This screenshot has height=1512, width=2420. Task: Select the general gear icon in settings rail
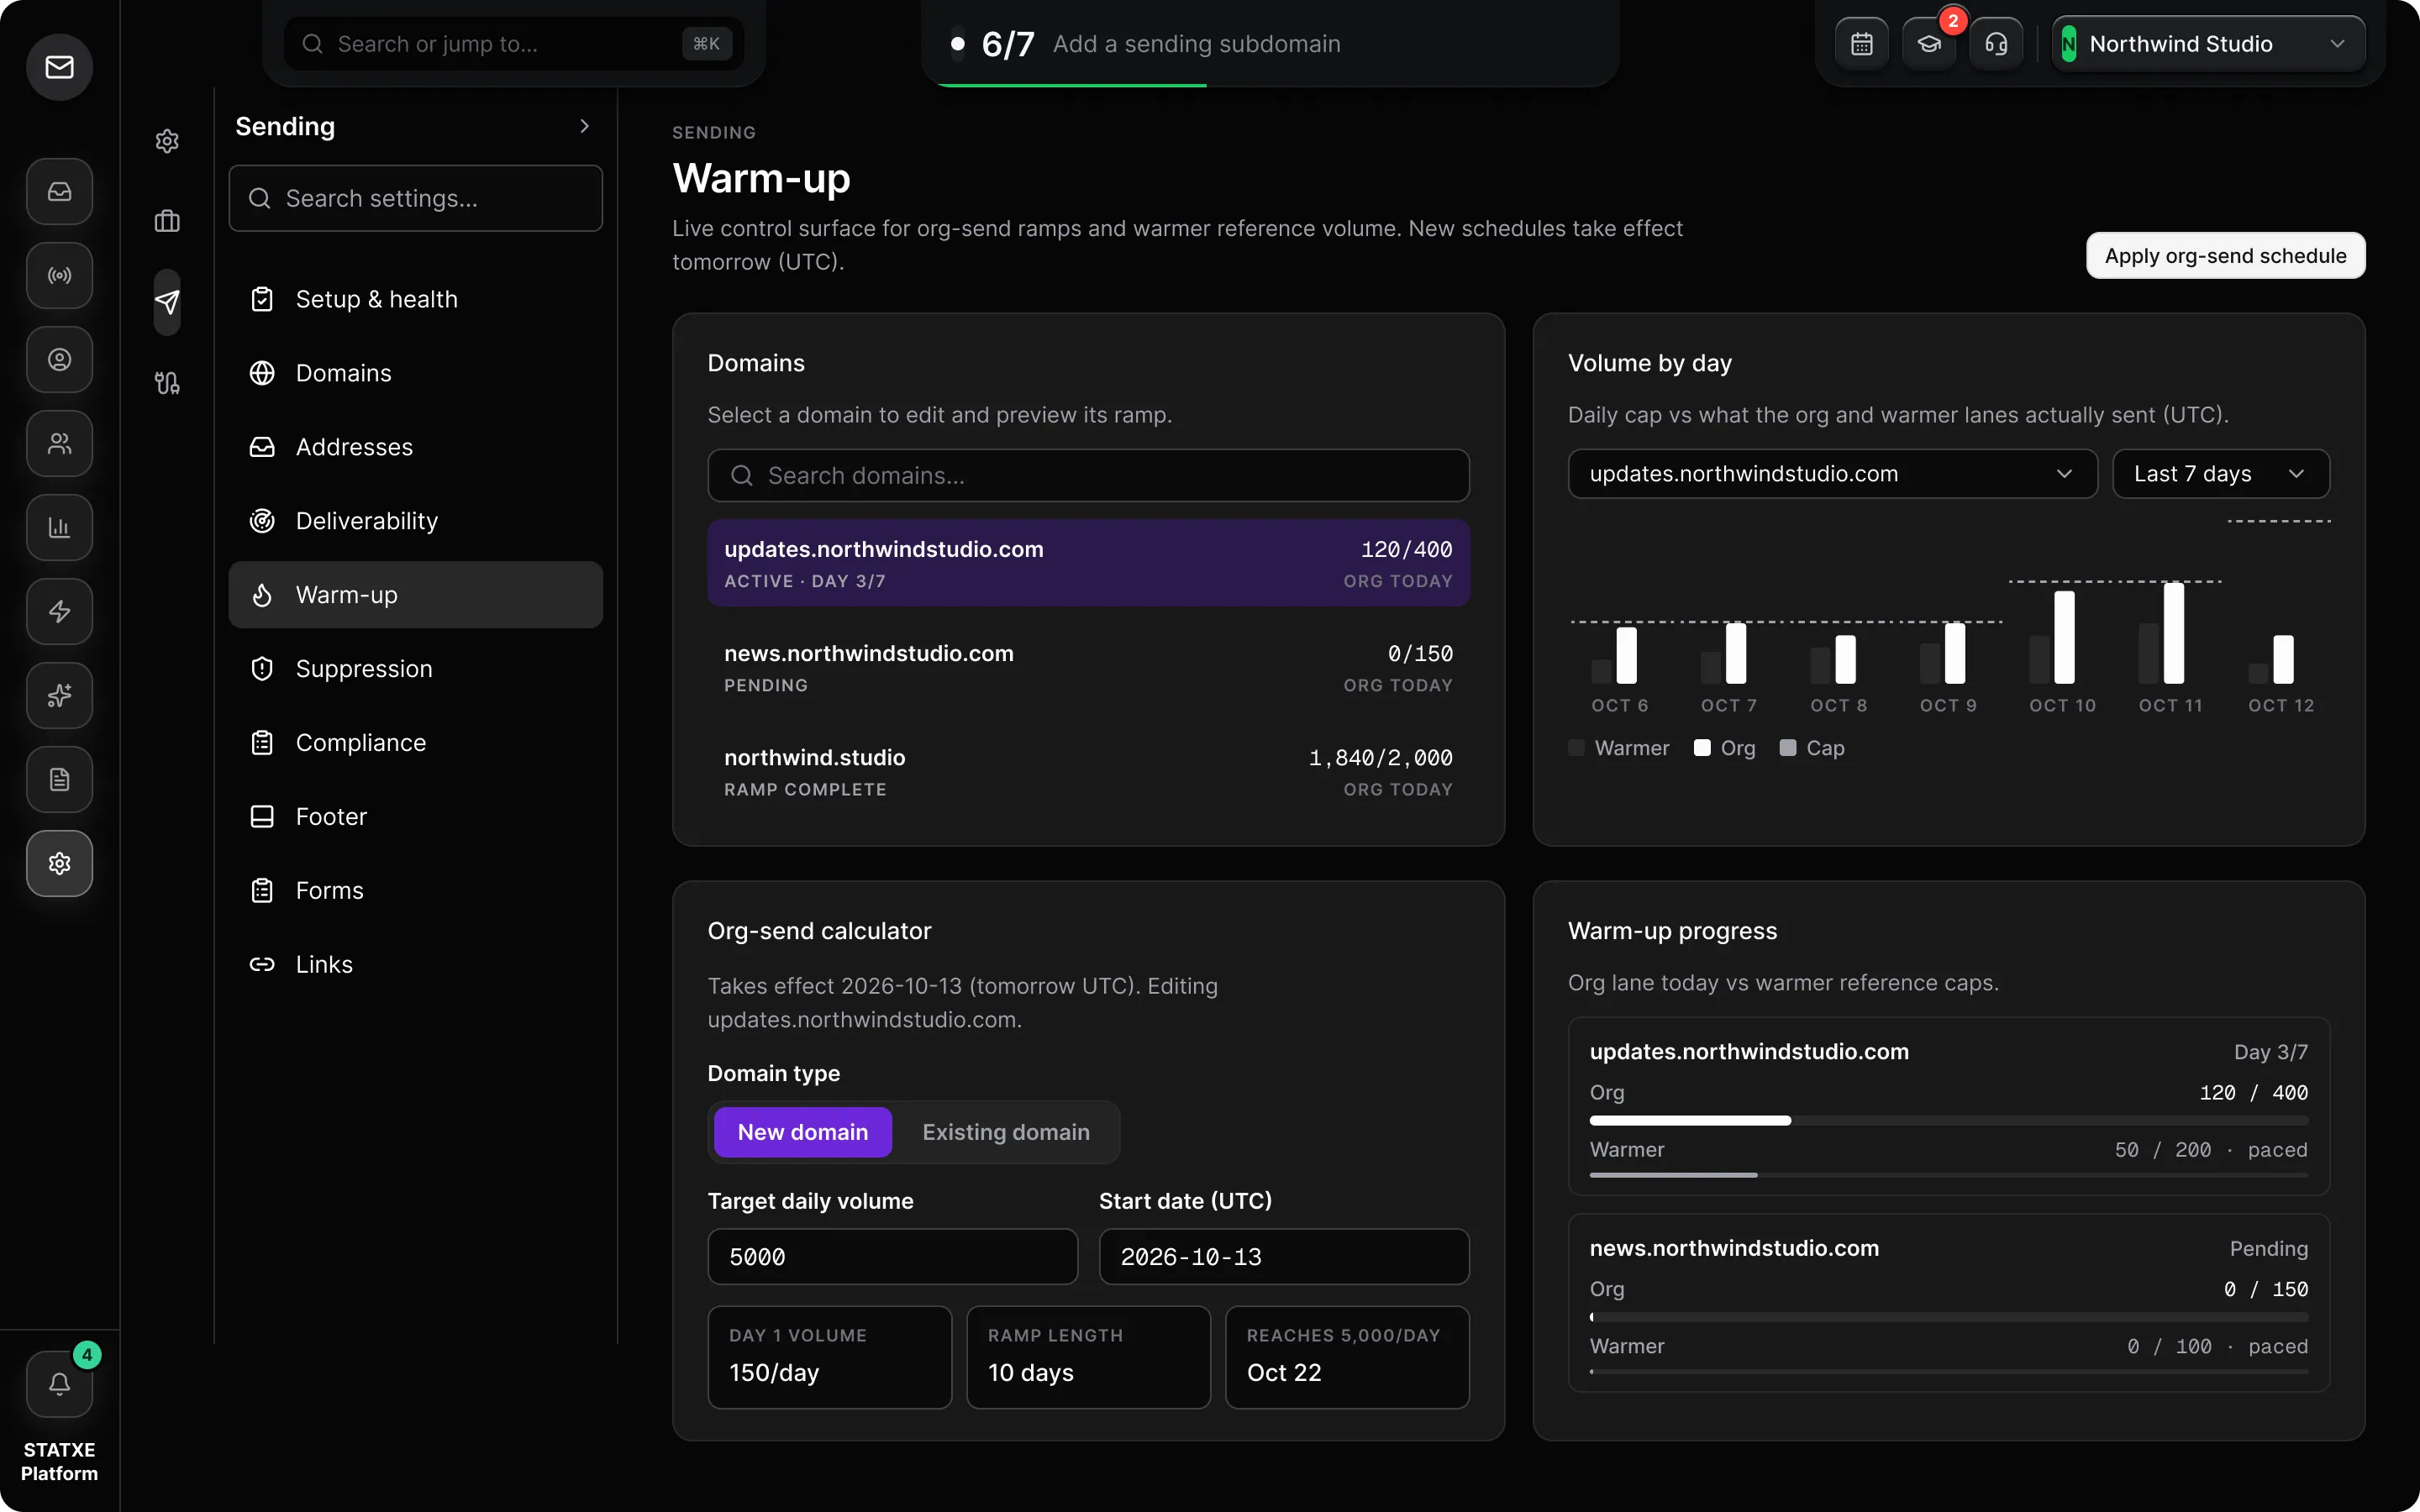(167, 141)
